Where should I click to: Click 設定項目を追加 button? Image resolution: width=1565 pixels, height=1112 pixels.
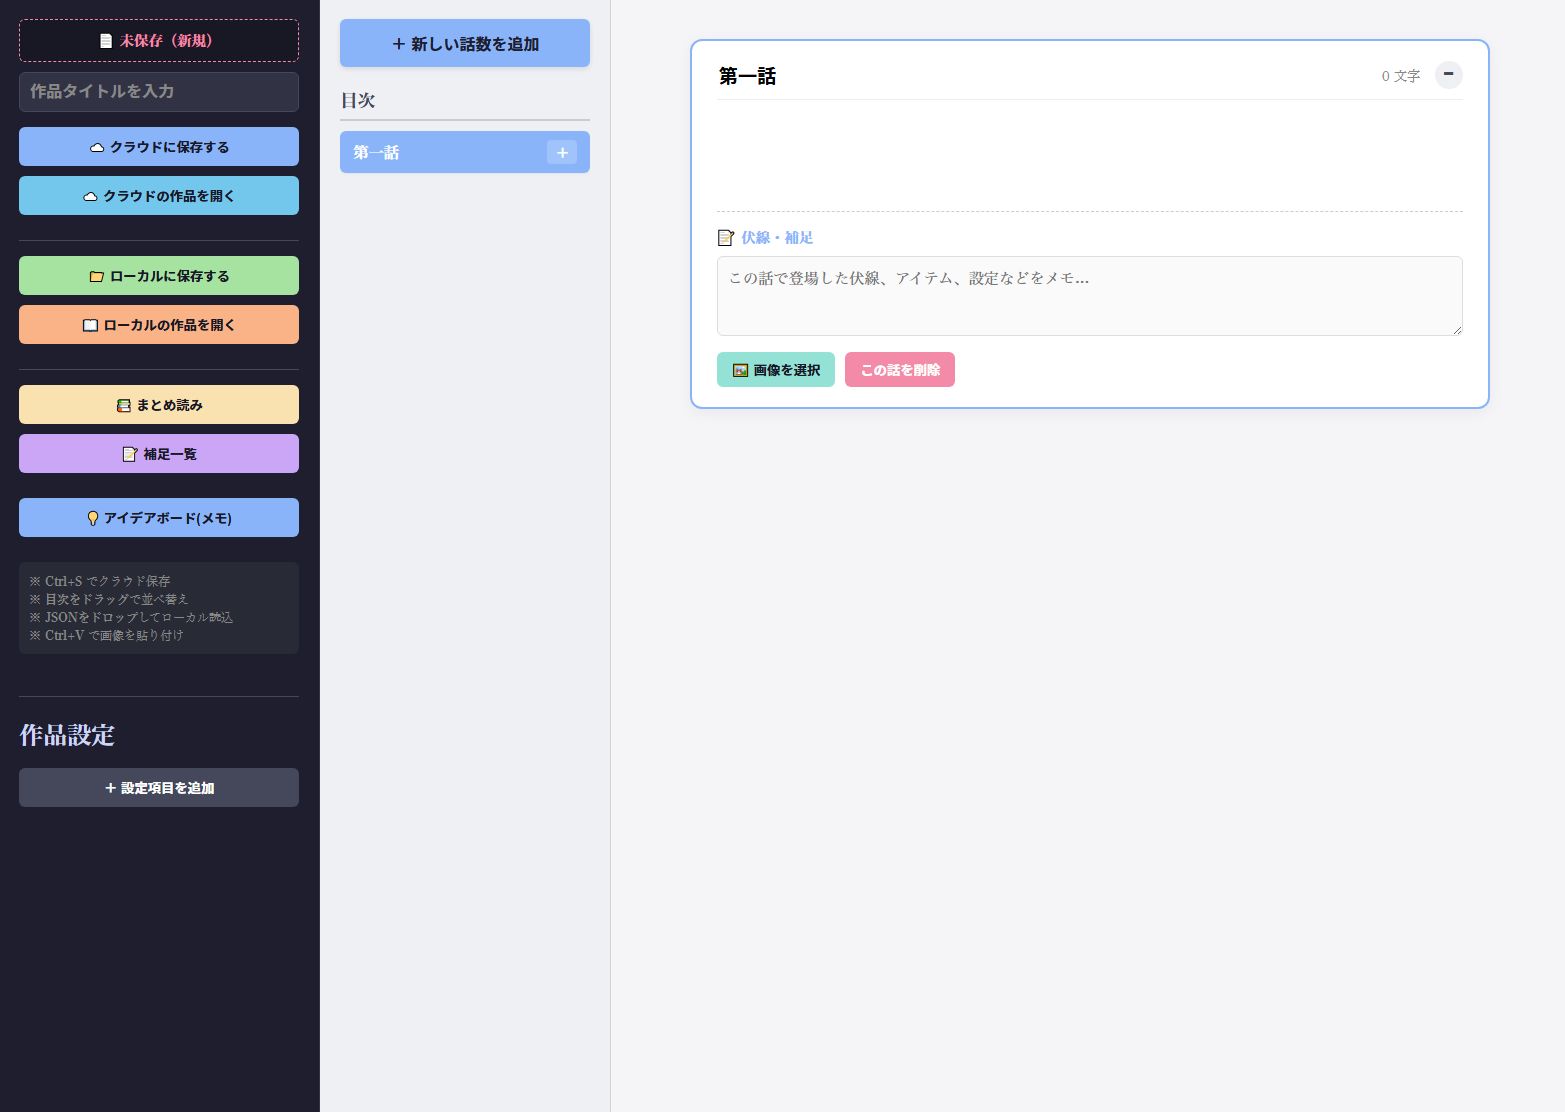pos(159,788)
